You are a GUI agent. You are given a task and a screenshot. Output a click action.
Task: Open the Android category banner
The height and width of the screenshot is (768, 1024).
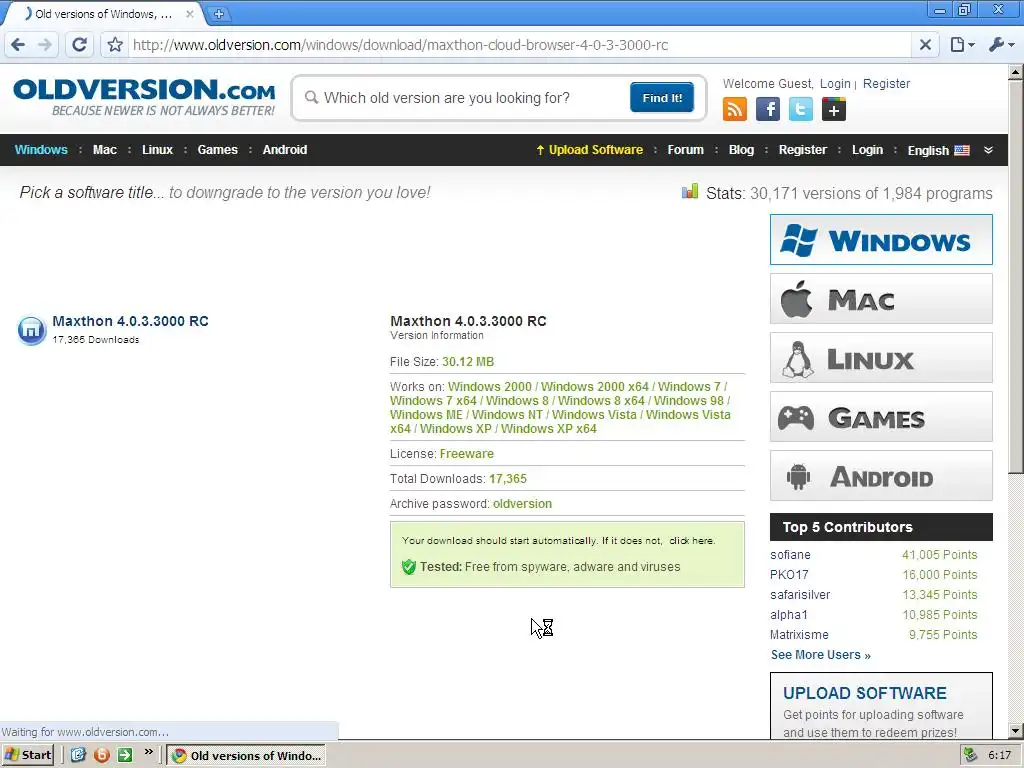coord(881,476)
